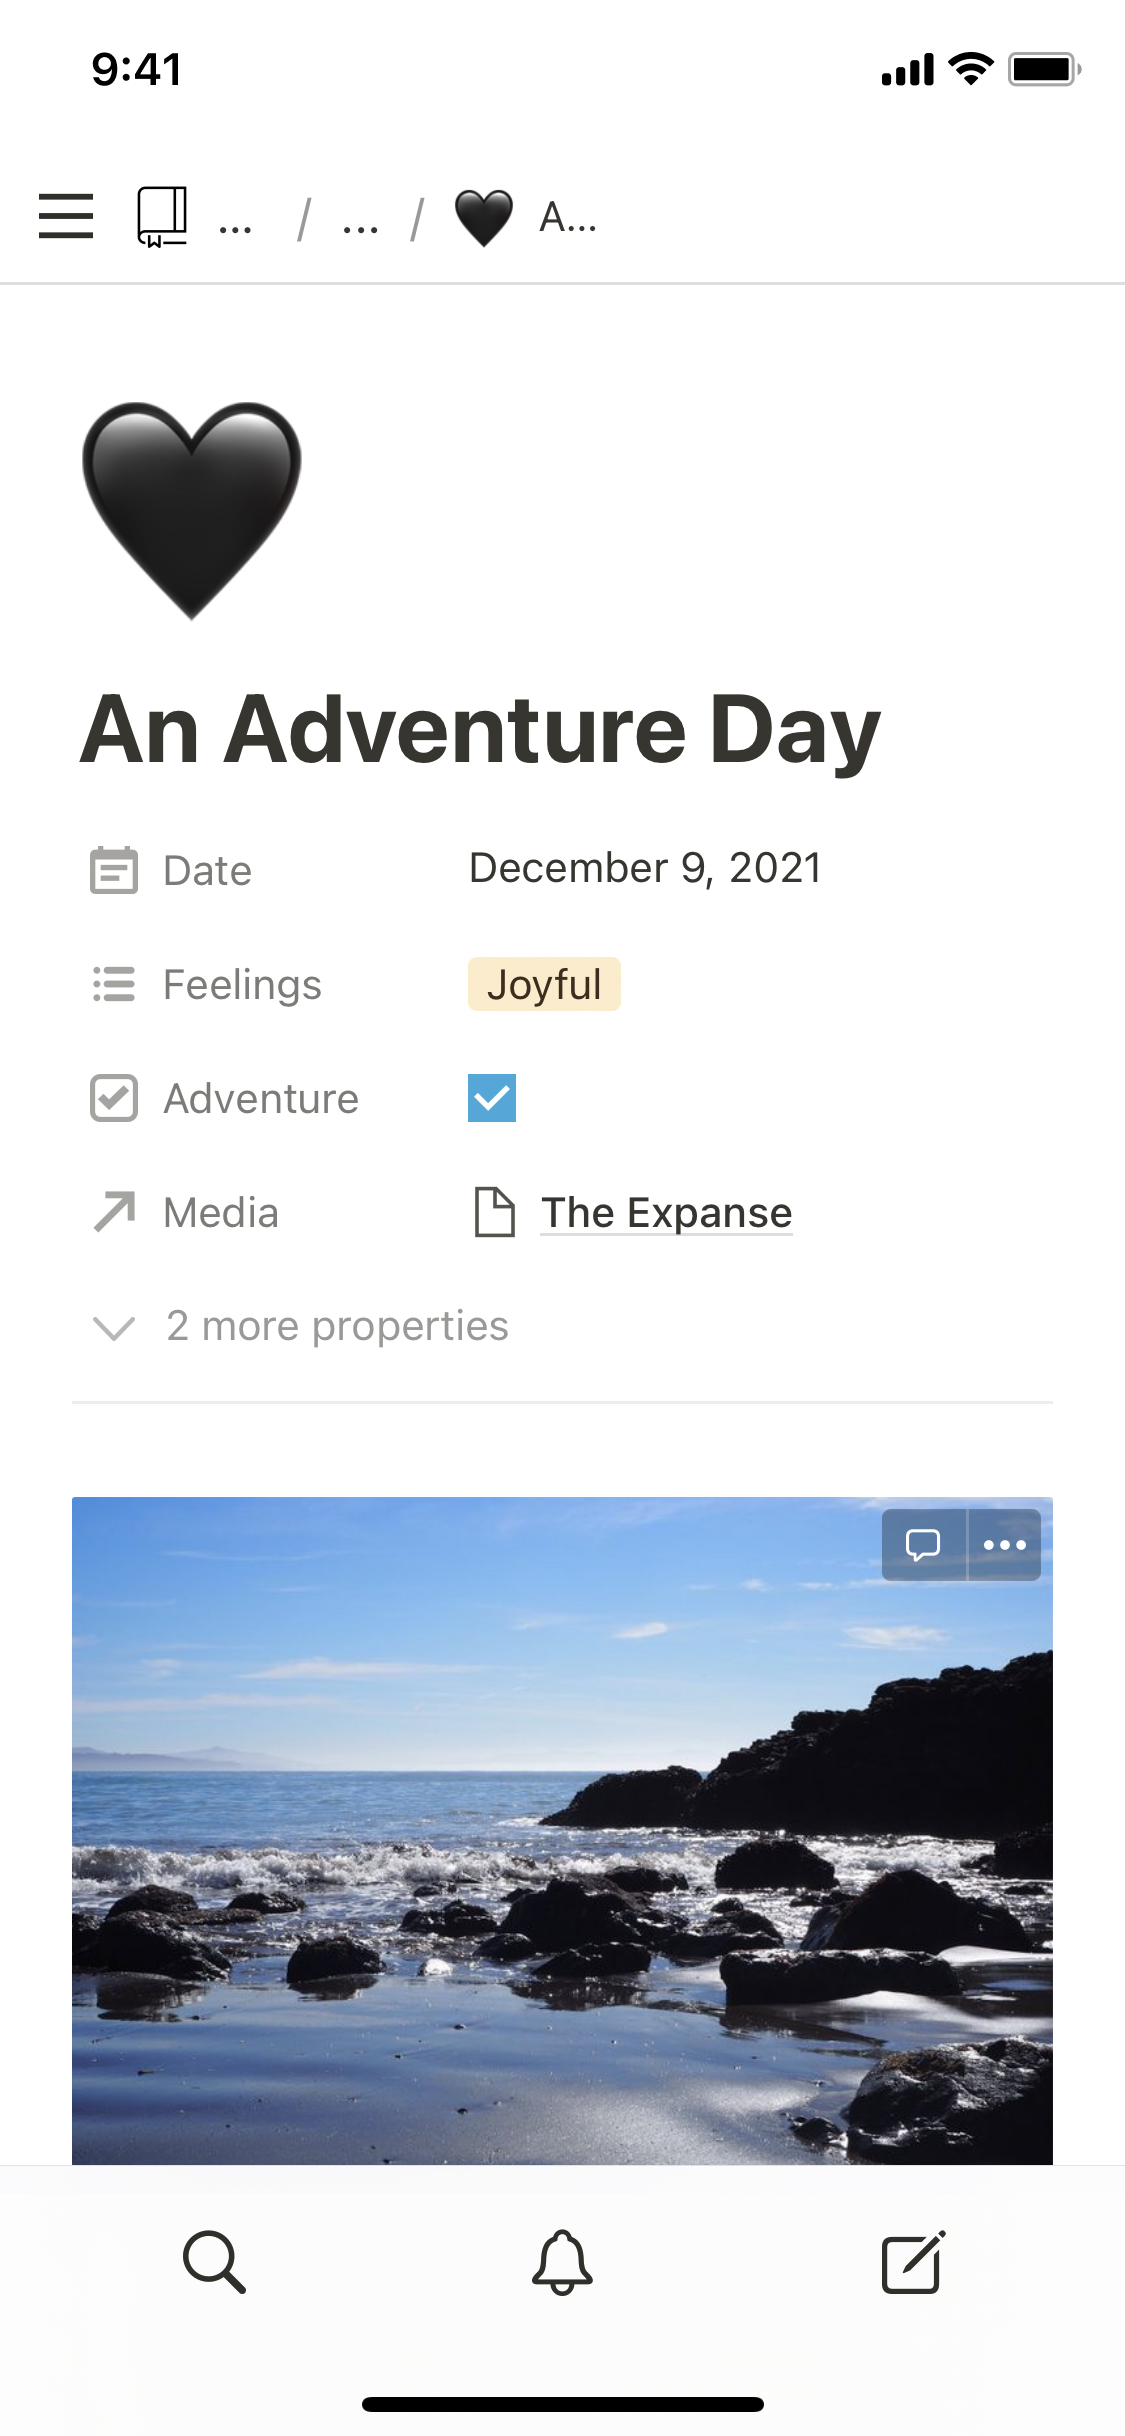This screenshot has width=1125, height=2436.
Task: Create a new page with compose icon
Action: [912, 2262]
